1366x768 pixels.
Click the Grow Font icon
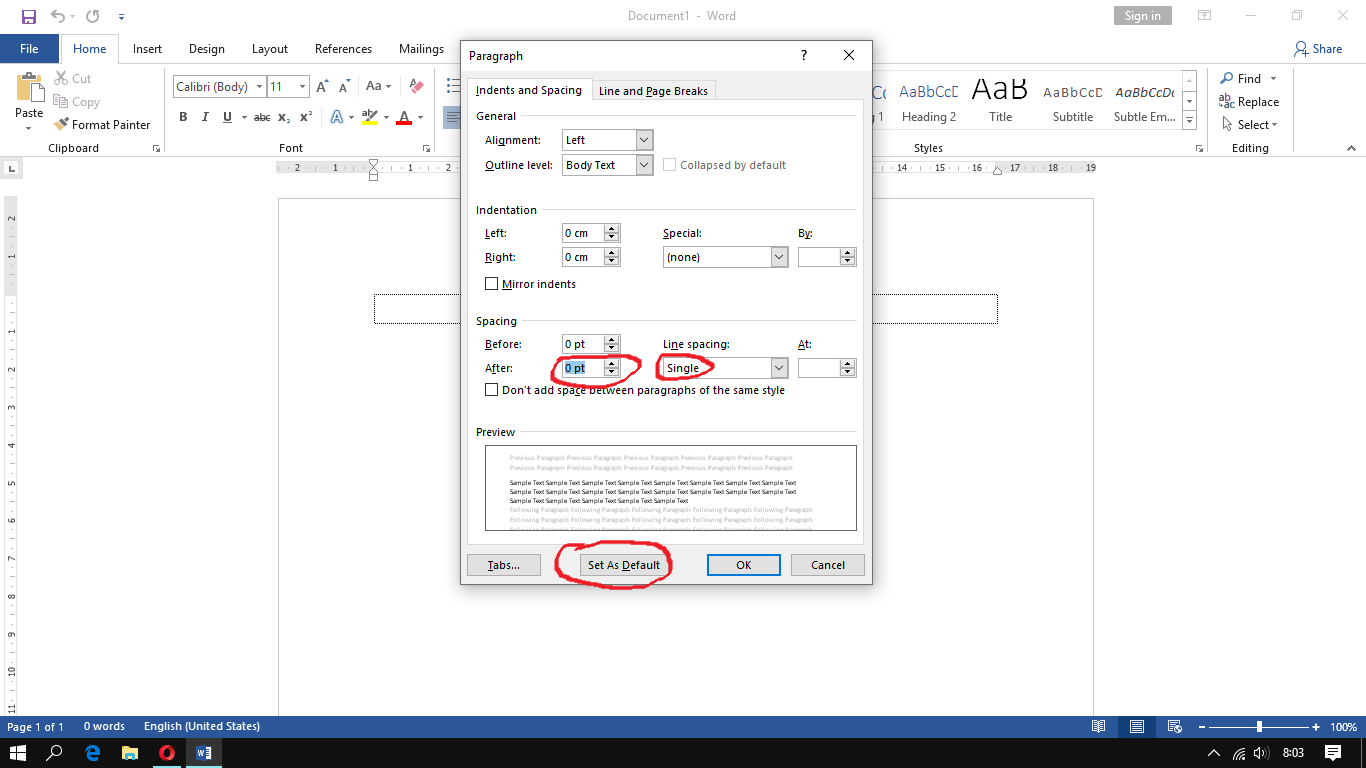coord(323,87)
